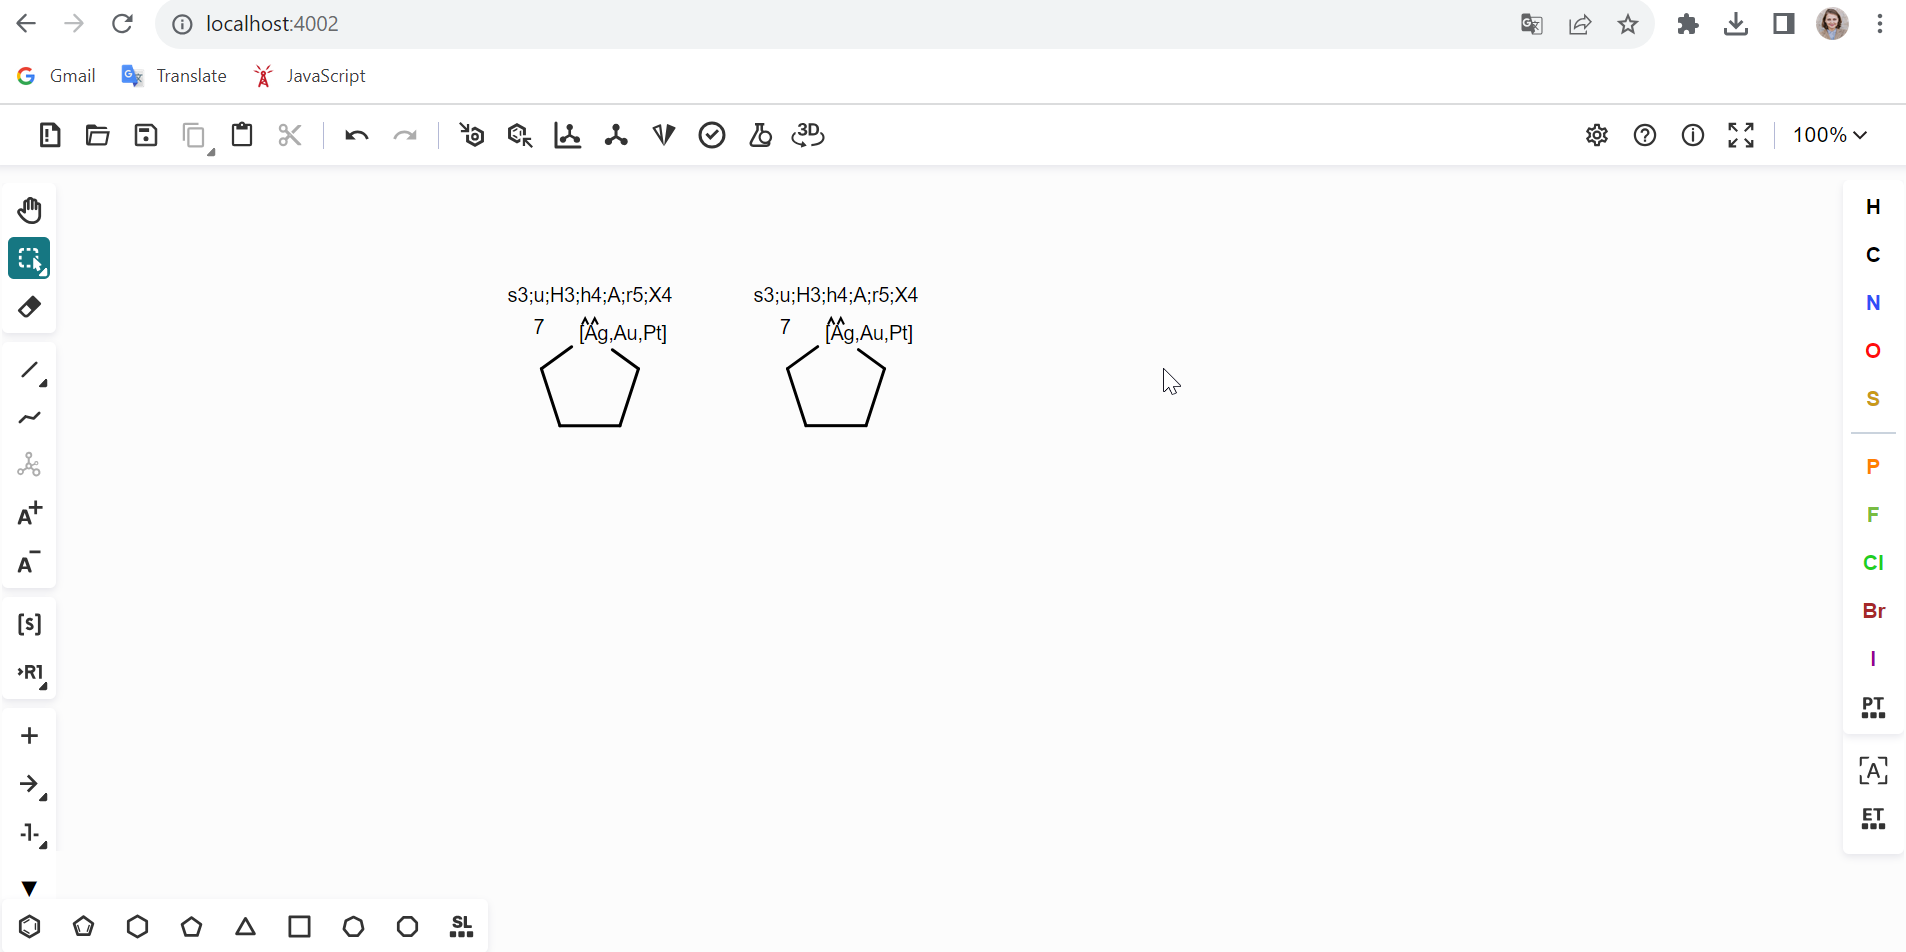Open the Structure Library panel
Viewport: 1906px width, 952px height.
point(461,926)
